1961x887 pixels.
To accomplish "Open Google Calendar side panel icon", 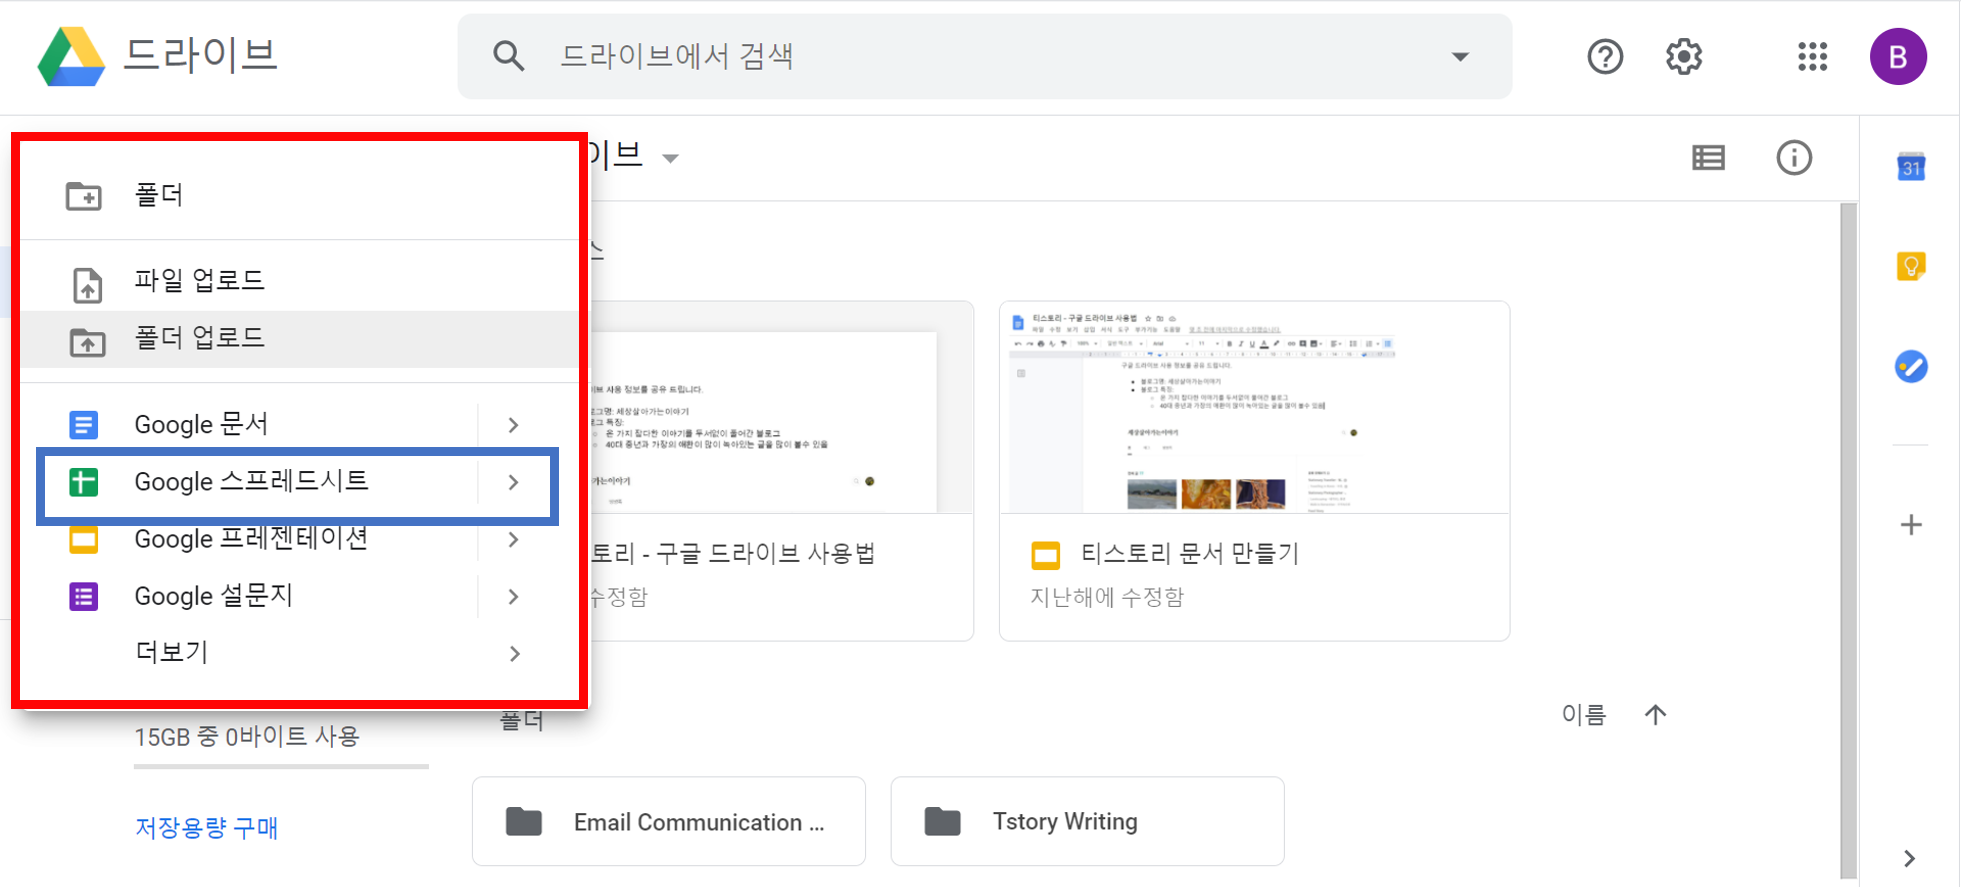I will point(1911,167).
